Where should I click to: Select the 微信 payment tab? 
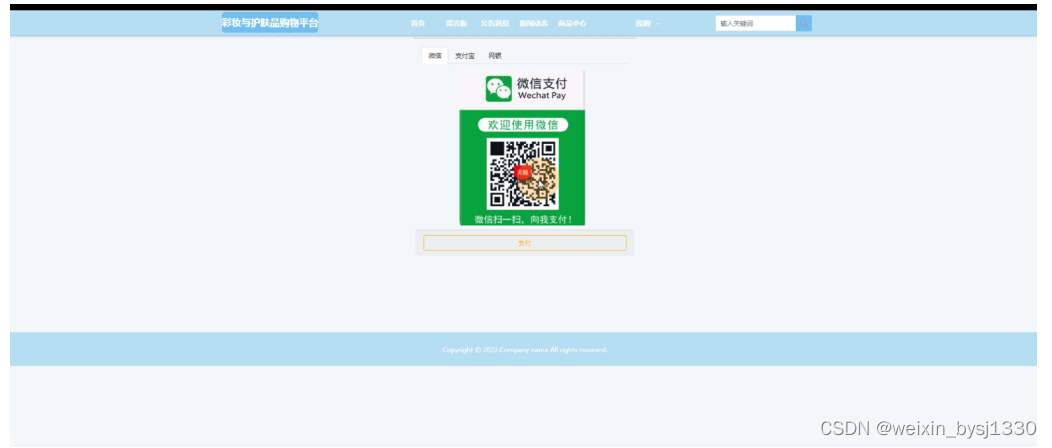pyautogui.click(x=435, y=56)
